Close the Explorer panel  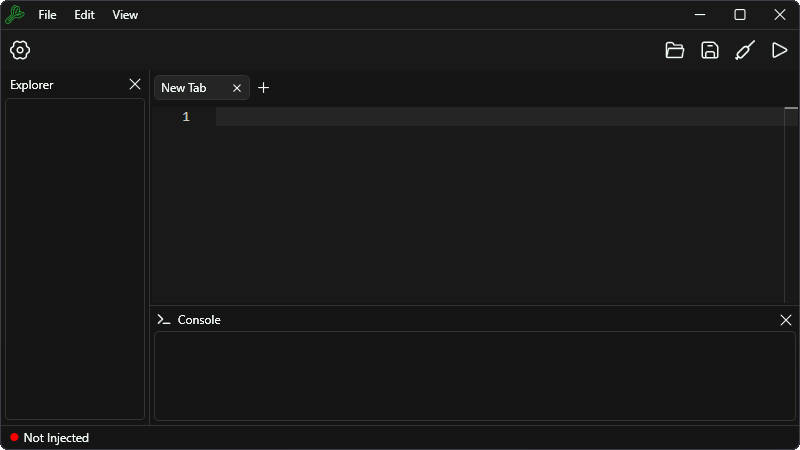coord(135,84)
